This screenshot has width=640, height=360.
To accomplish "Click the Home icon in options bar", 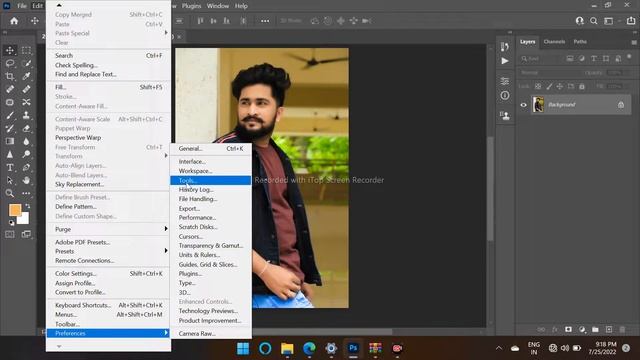I will (x=14, y=21).
